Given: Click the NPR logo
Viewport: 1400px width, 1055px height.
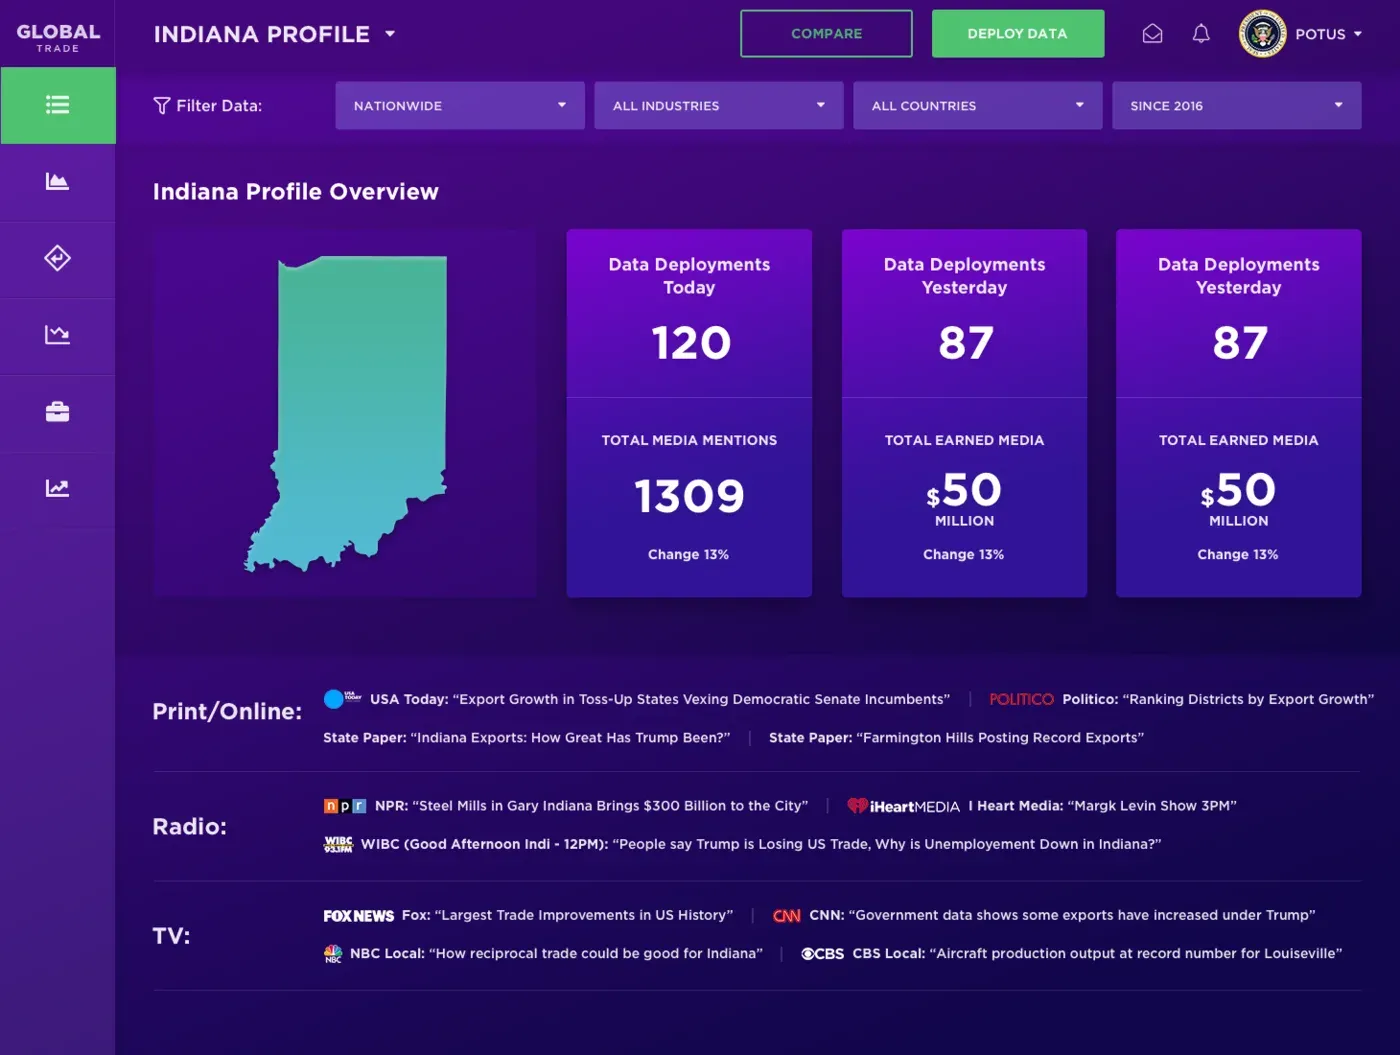Looking at the screenshot, I should [345, 806].
